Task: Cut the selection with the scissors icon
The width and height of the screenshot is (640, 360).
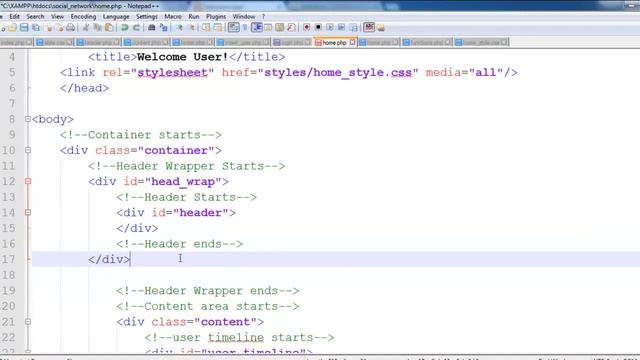Action: [x=86, y=27]
